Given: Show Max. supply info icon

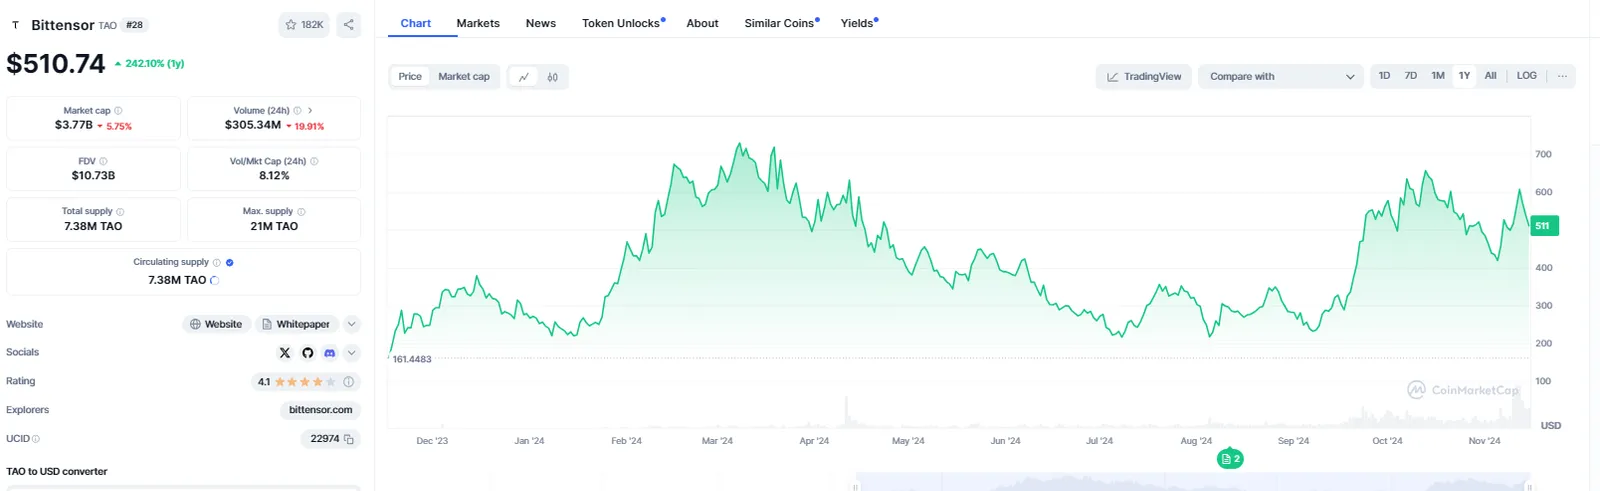Looking at the screenshot, I should [x=301, y=212].
